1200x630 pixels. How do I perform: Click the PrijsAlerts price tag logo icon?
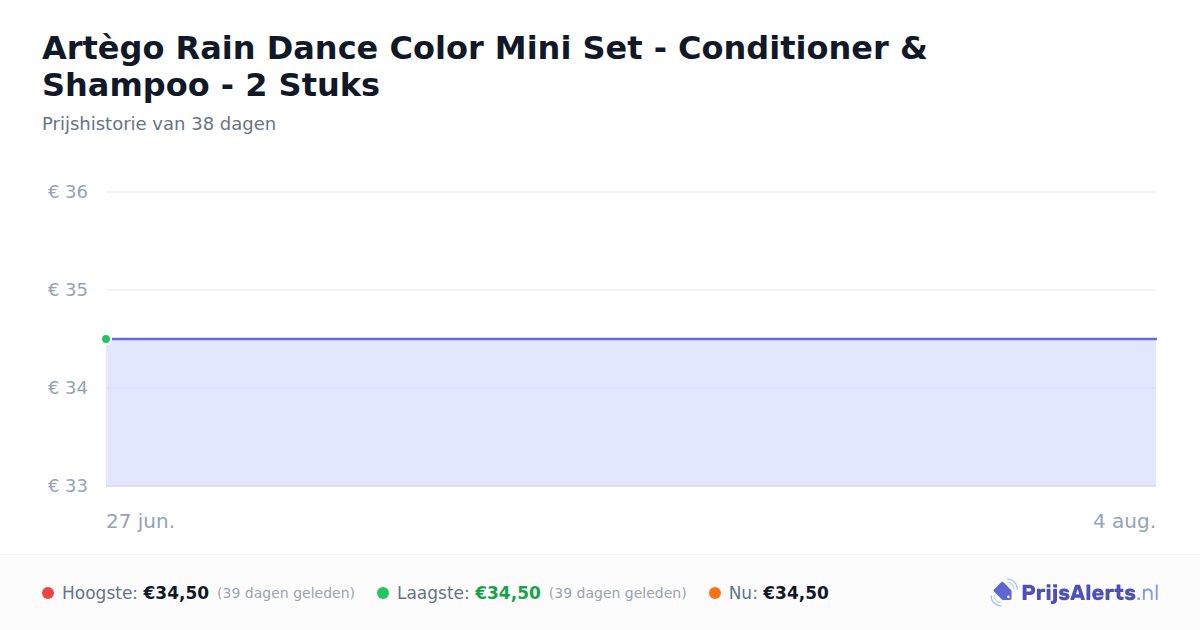1003,593
